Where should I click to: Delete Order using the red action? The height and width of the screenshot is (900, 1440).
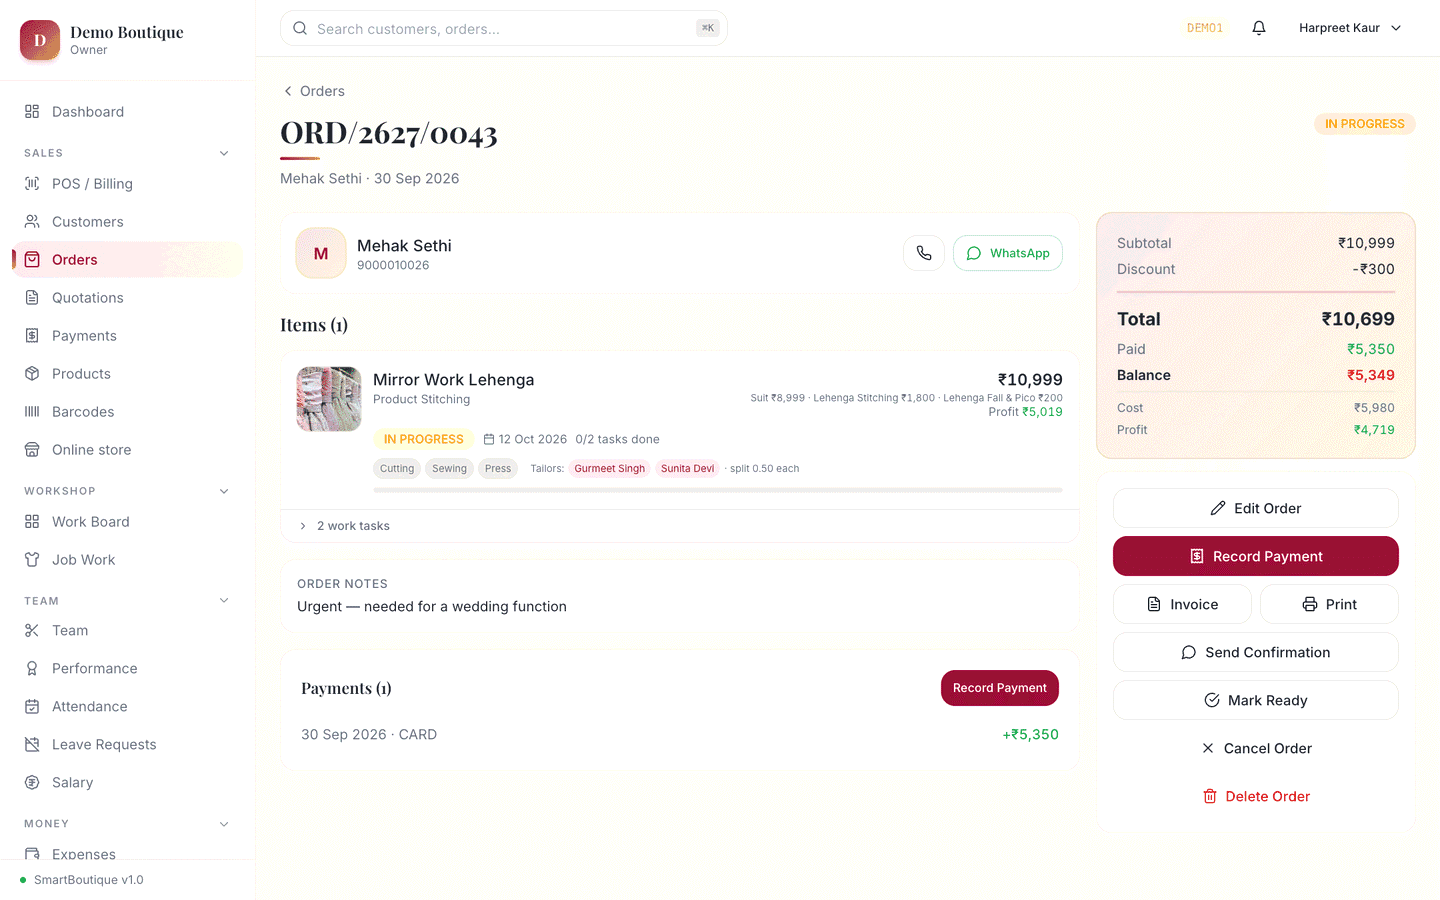[1256, 796]
